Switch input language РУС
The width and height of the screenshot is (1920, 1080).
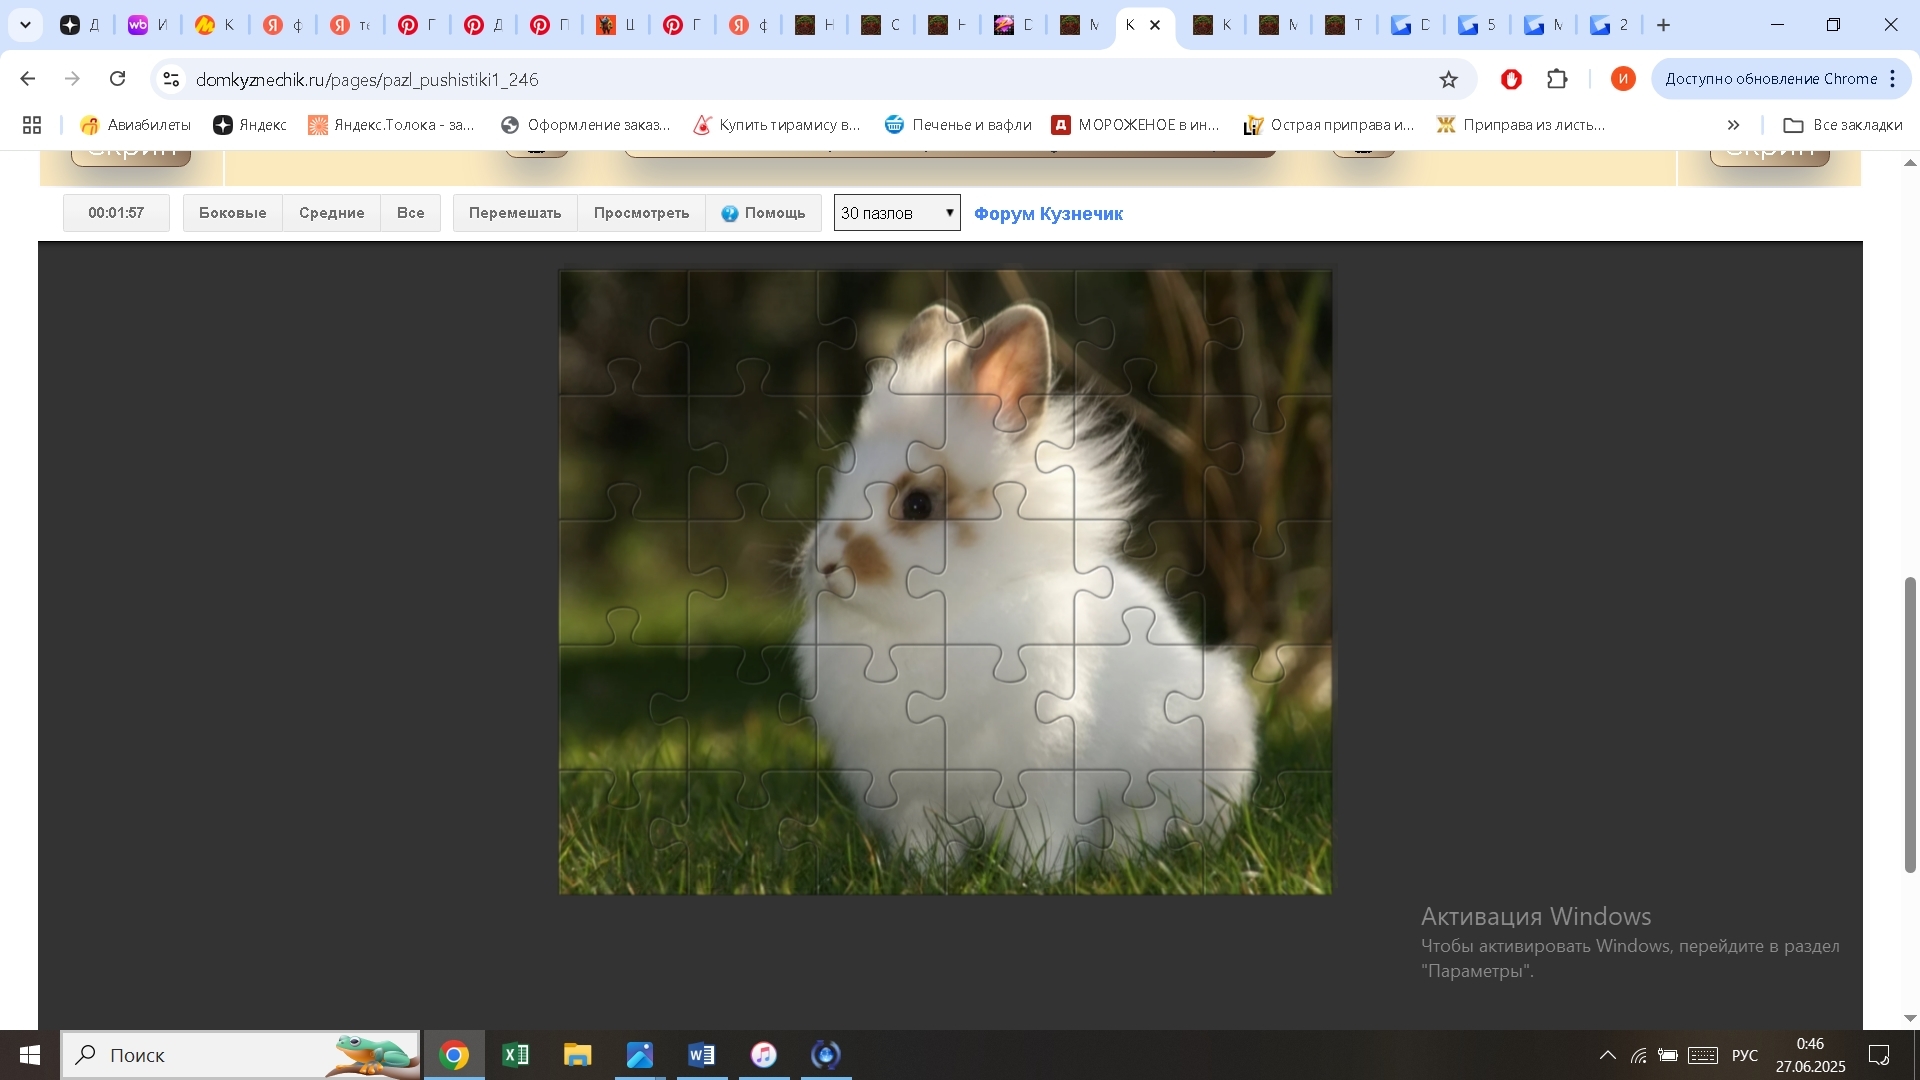tap(1745, 1055)
